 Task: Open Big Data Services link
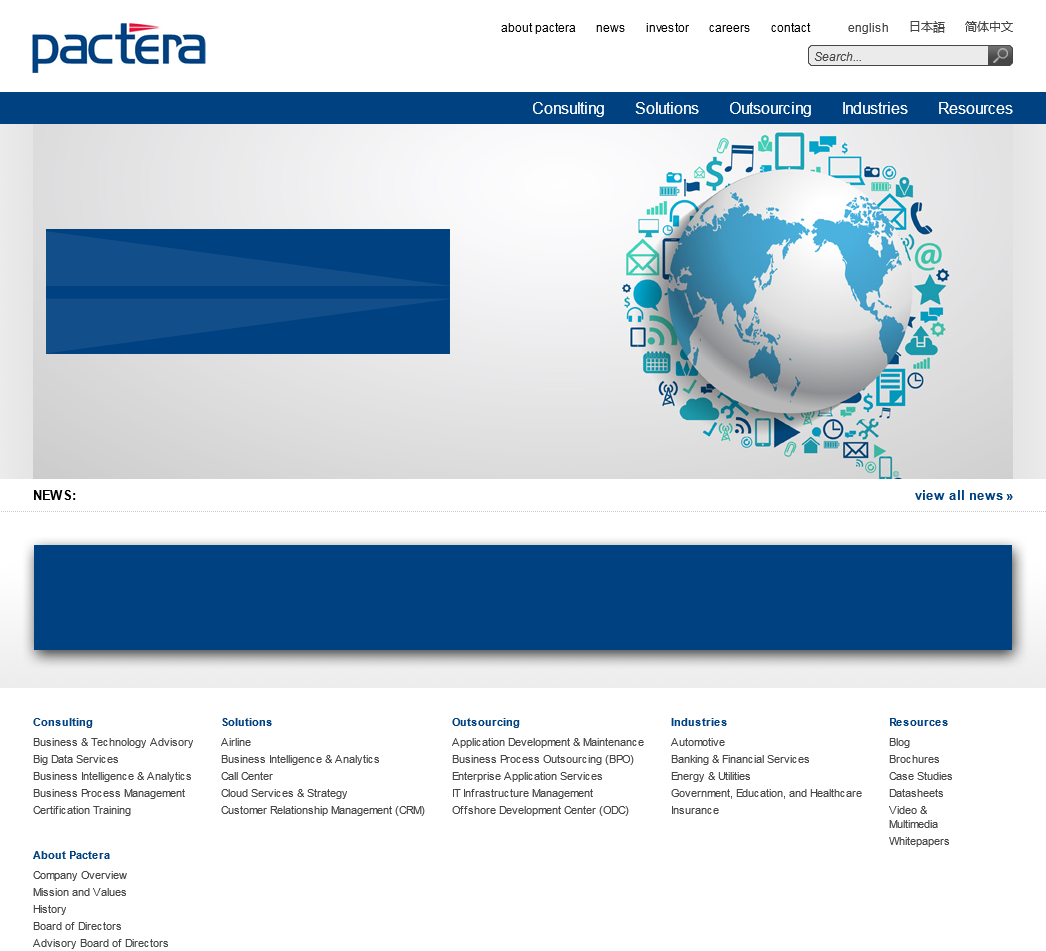click(75, 760)
